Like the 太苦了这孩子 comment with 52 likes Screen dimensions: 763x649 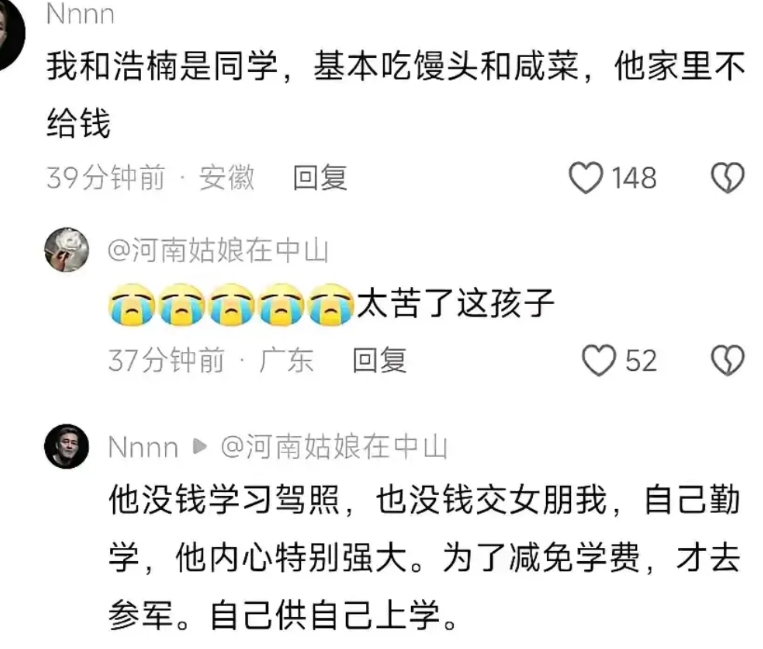pos(599,361)
